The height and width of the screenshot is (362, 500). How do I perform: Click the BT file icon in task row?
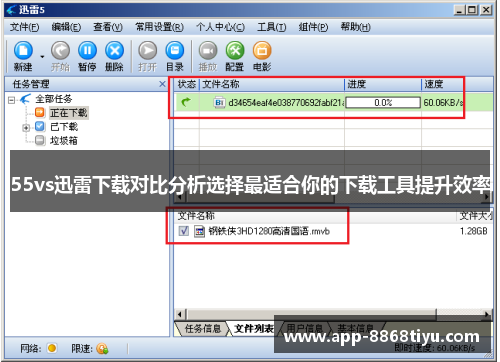(219, 103)
